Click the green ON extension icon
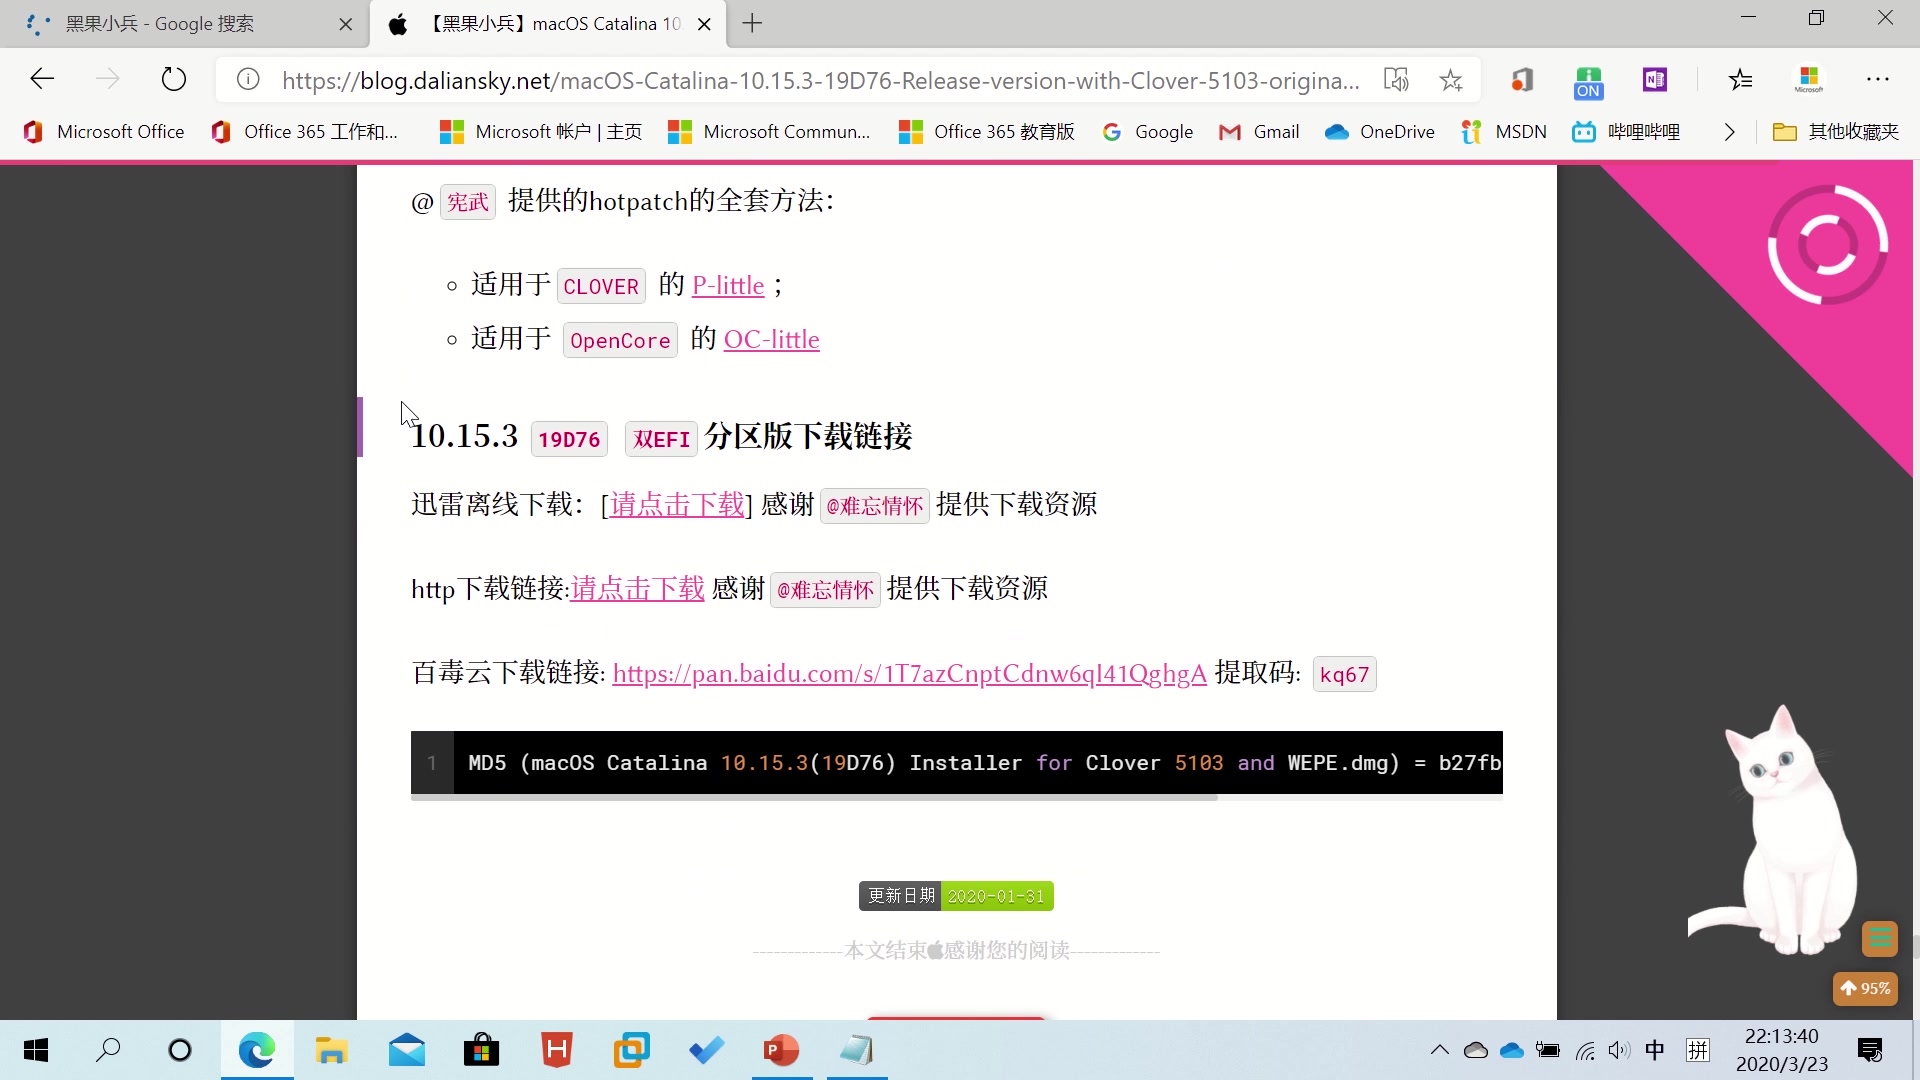This screenshot has height=1080, width=1920. point(1588,82)
